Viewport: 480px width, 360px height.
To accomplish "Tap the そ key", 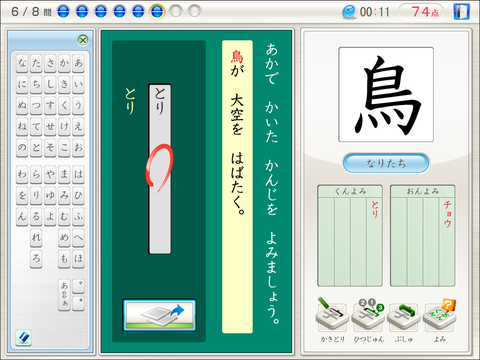I will [x=50, y=147].
